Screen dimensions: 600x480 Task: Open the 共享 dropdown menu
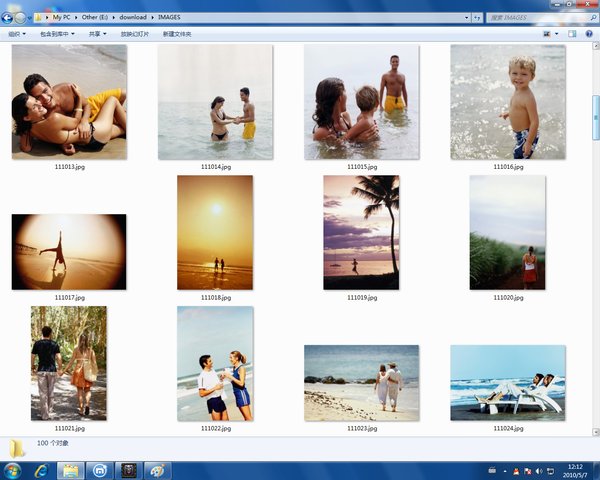coord(98,34)
